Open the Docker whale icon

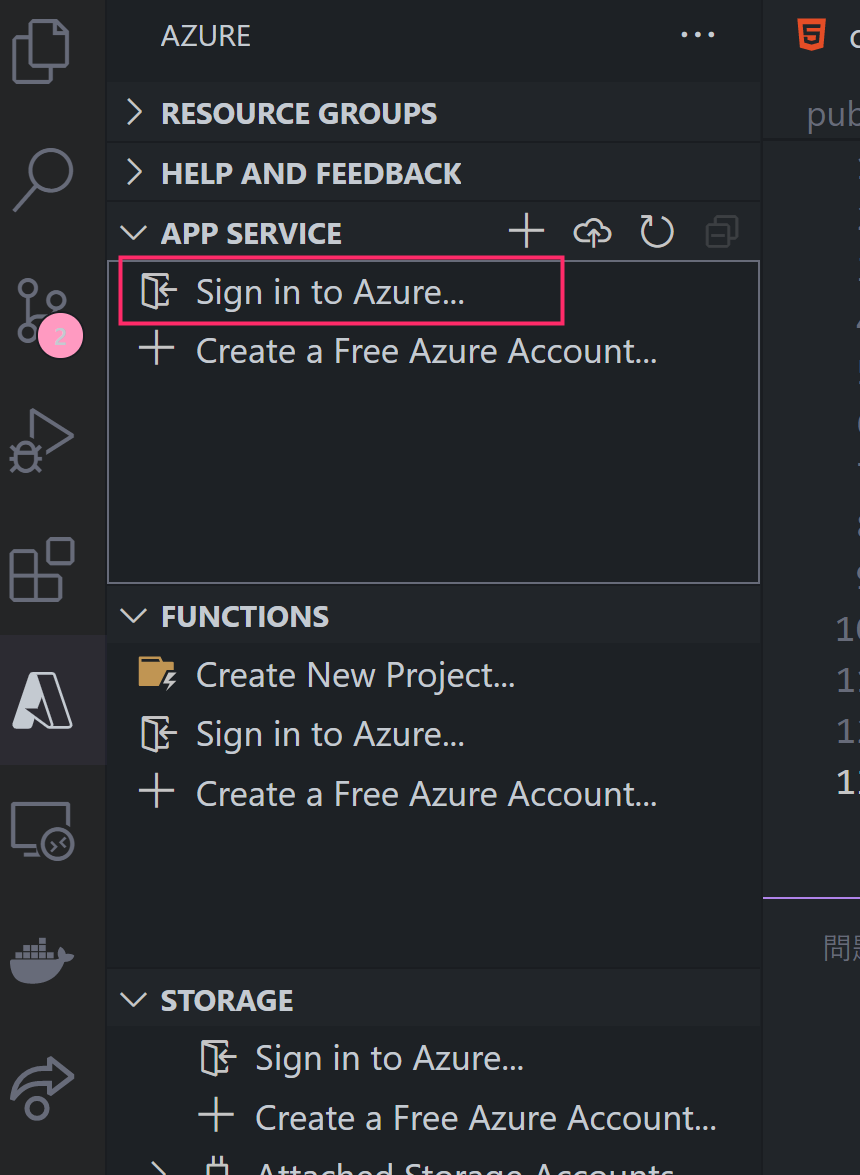(41, 961)
